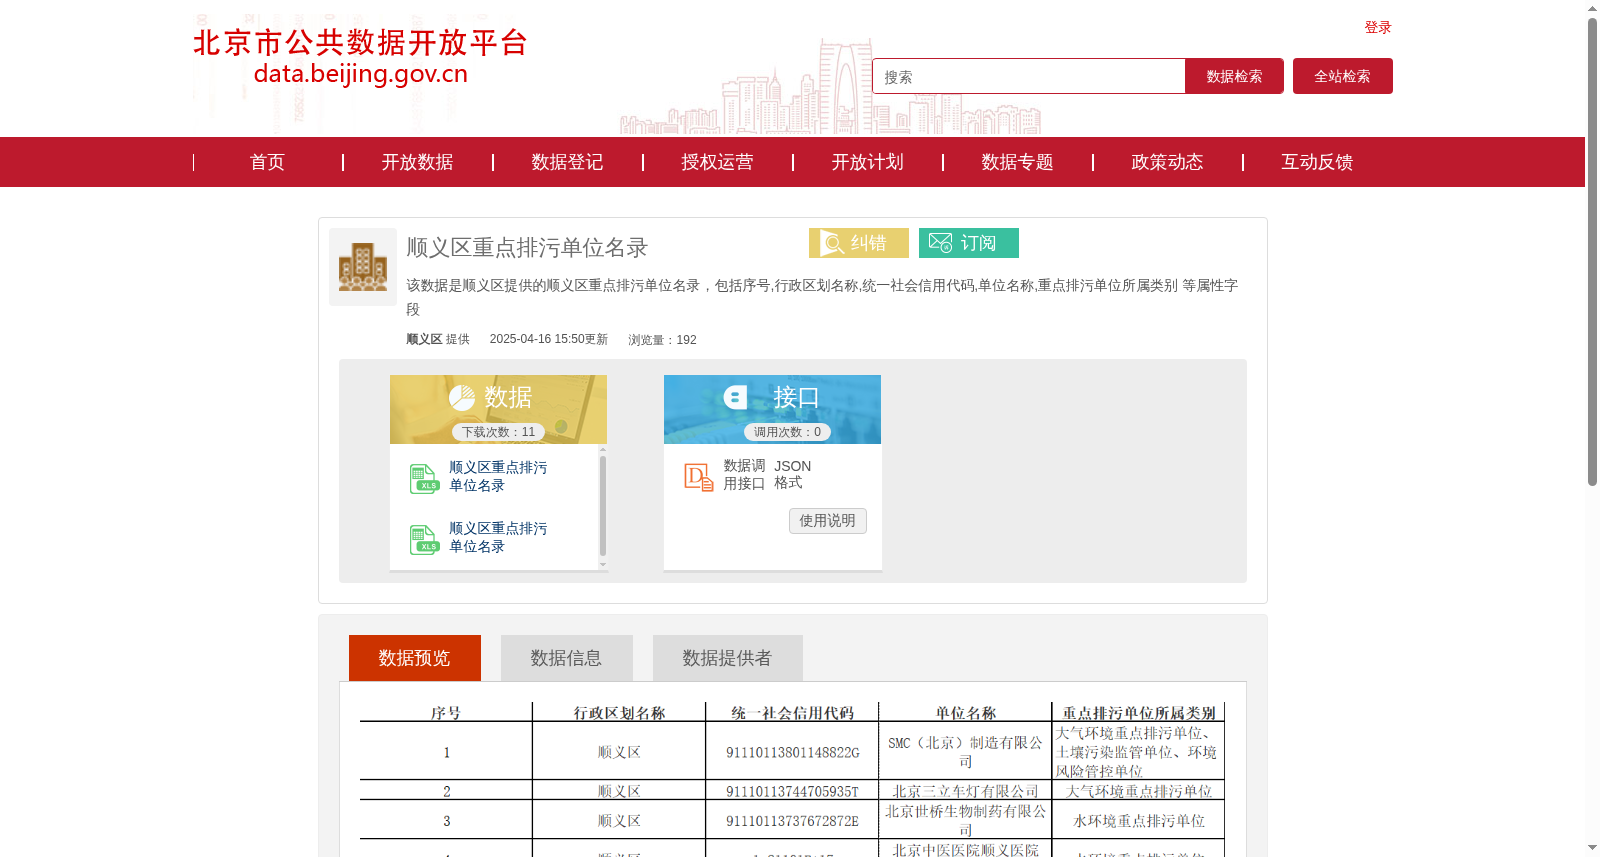Click the 统一社会信用代码 column header
The width and height of the screenshot is (1600, 857).
(x=792, y=713)
